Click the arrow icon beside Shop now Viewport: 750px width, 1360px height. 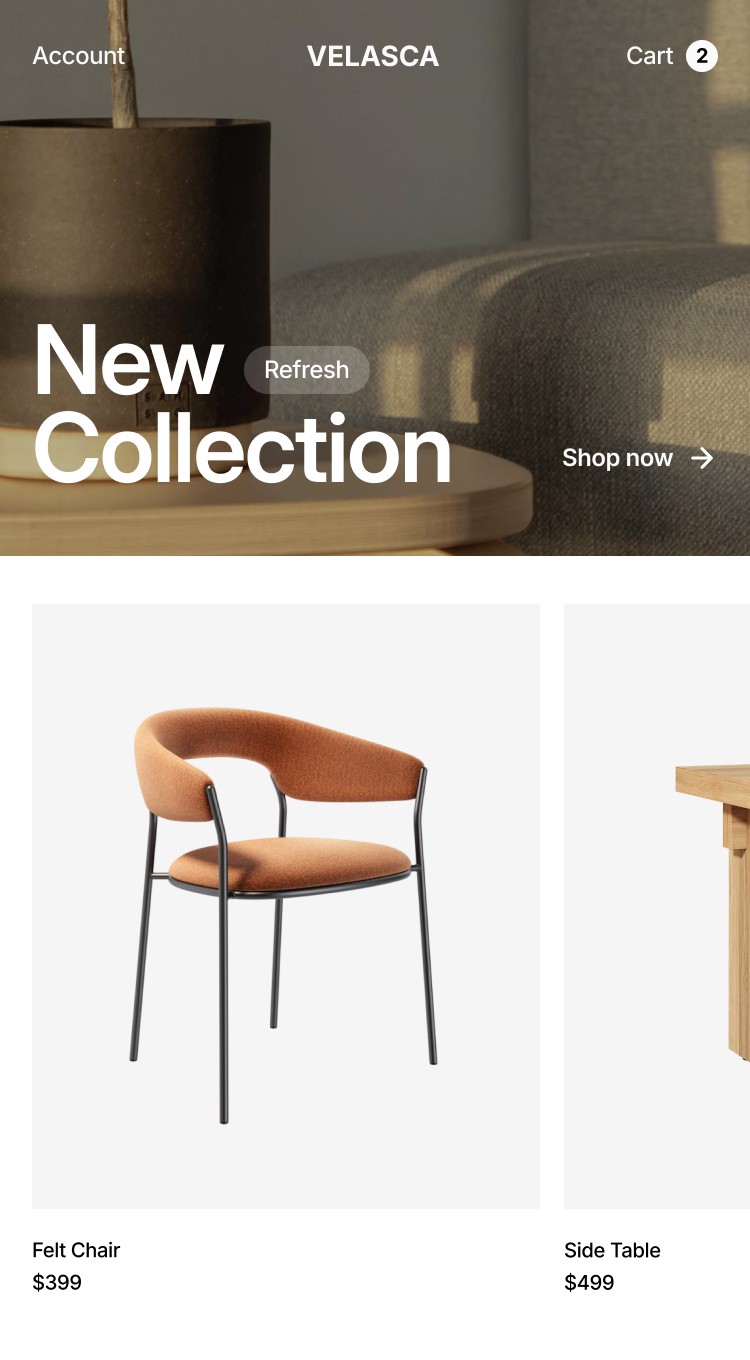pos(703,458)
